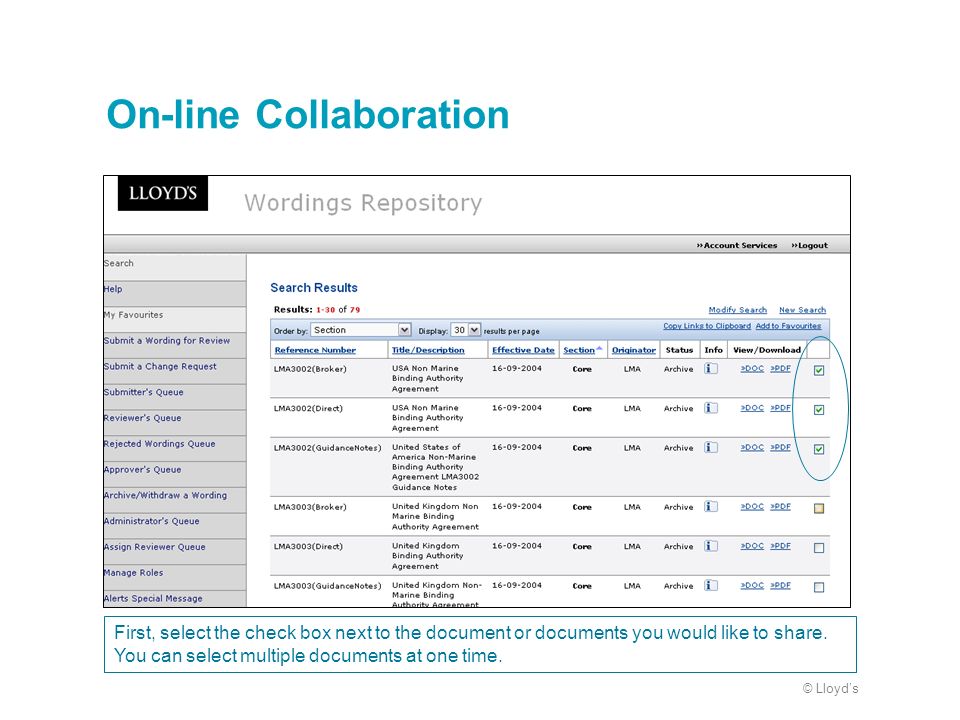Image resolution: width=960 pixels, height=720 pixels.
Task: Download PDF for LMA3003(Direct)
Action: click(781, 546)
